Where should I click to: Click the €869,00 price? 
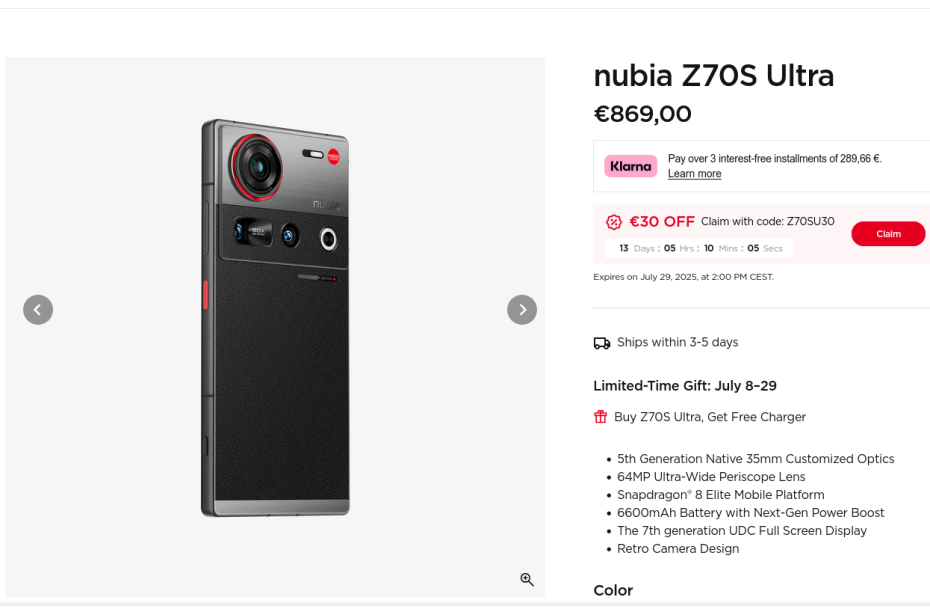click(x=642, y=114)
